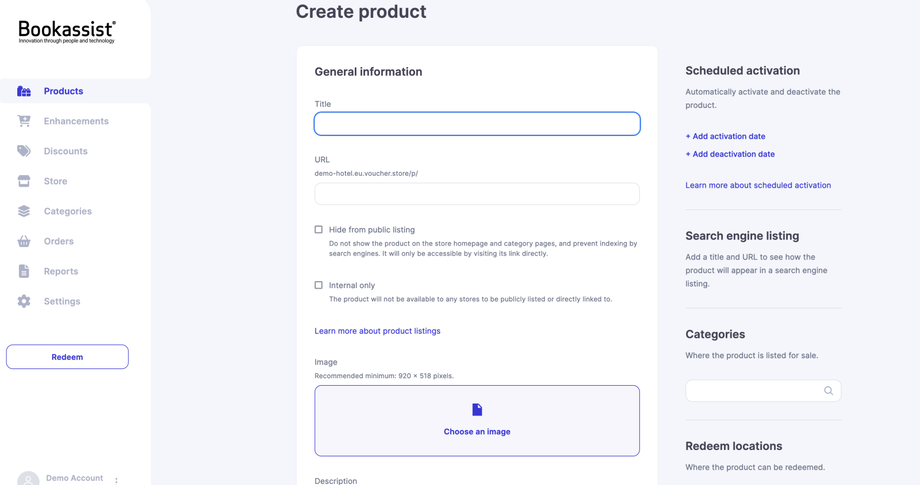The height and width of the screenshot is (485, 920).
Task: Open the Reports menu item
Action: pos(61,271)
